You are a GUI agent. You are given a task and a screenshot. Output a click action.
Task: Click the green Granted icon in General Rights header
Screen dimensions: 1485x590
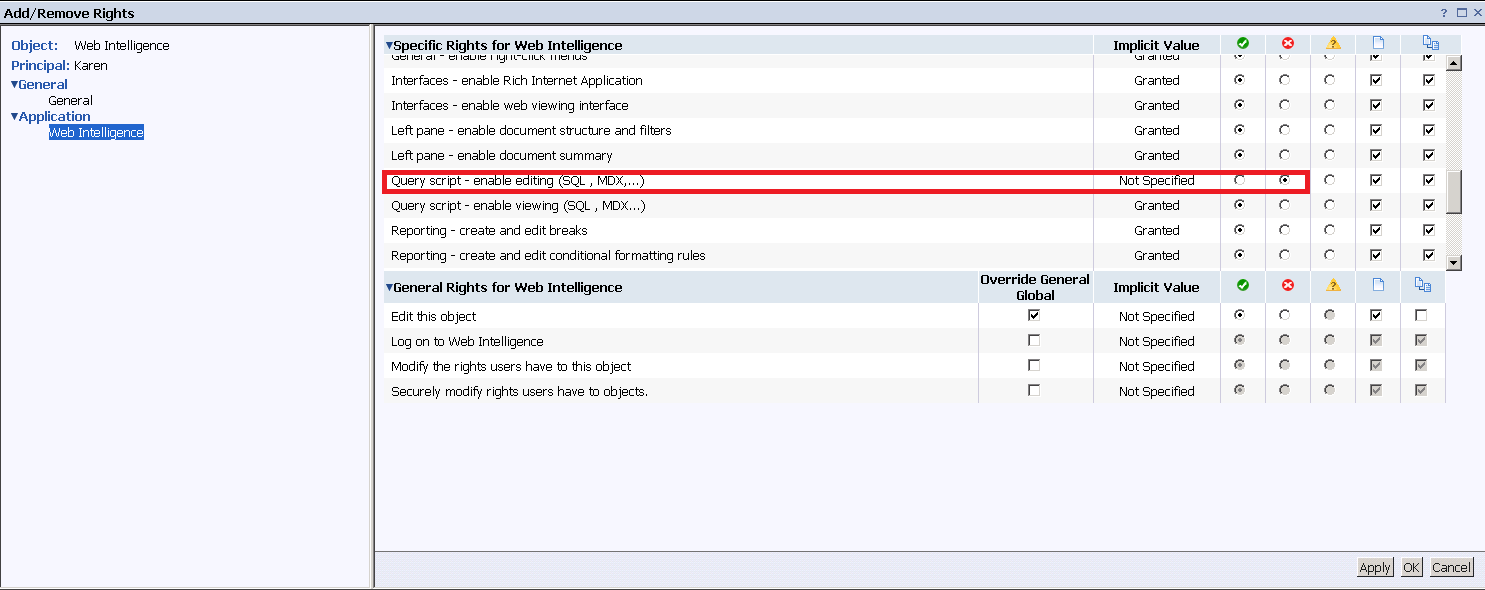pos(1243,285)
